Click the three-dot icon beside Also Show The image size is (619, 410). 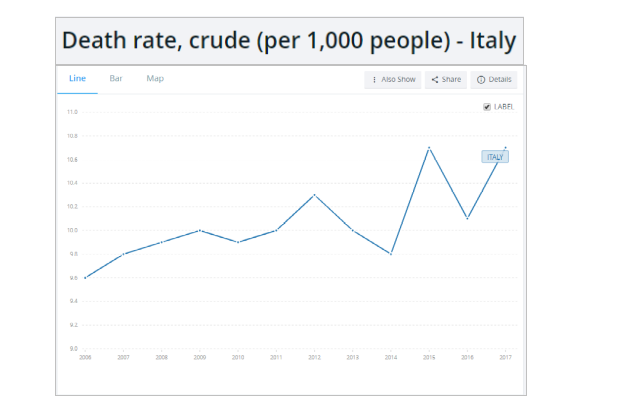click(x=374, y=79)
